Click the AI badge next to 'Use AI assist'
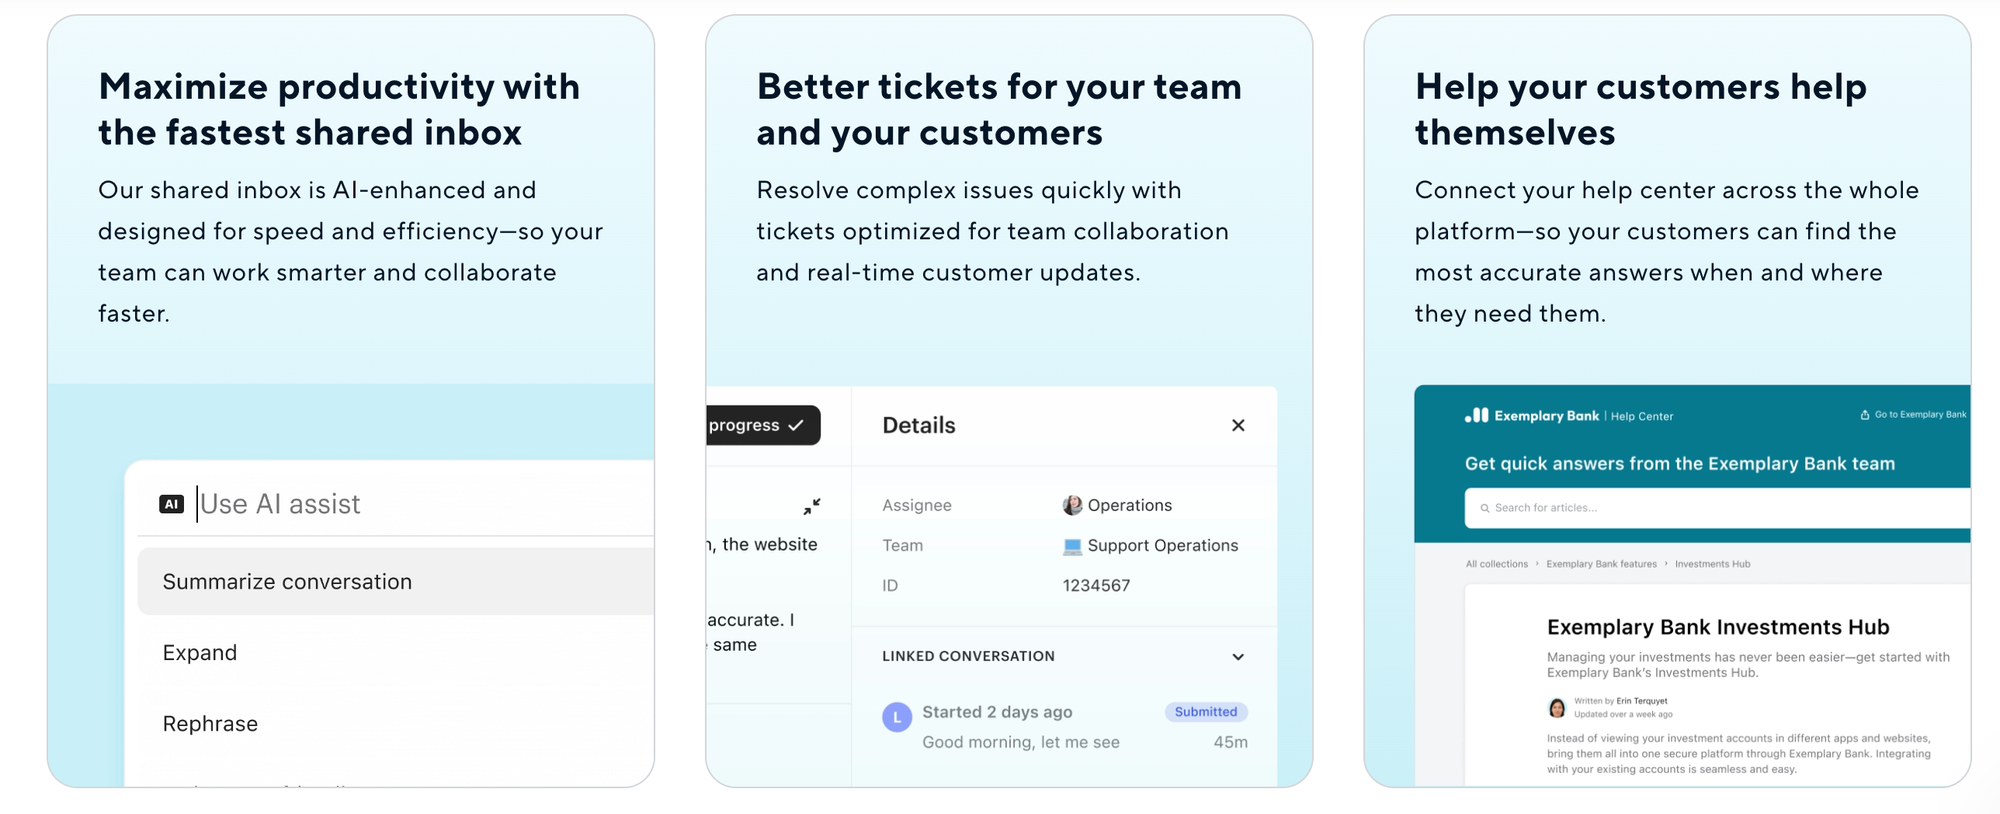This screenshot has width=2000, height=814. 172,503
